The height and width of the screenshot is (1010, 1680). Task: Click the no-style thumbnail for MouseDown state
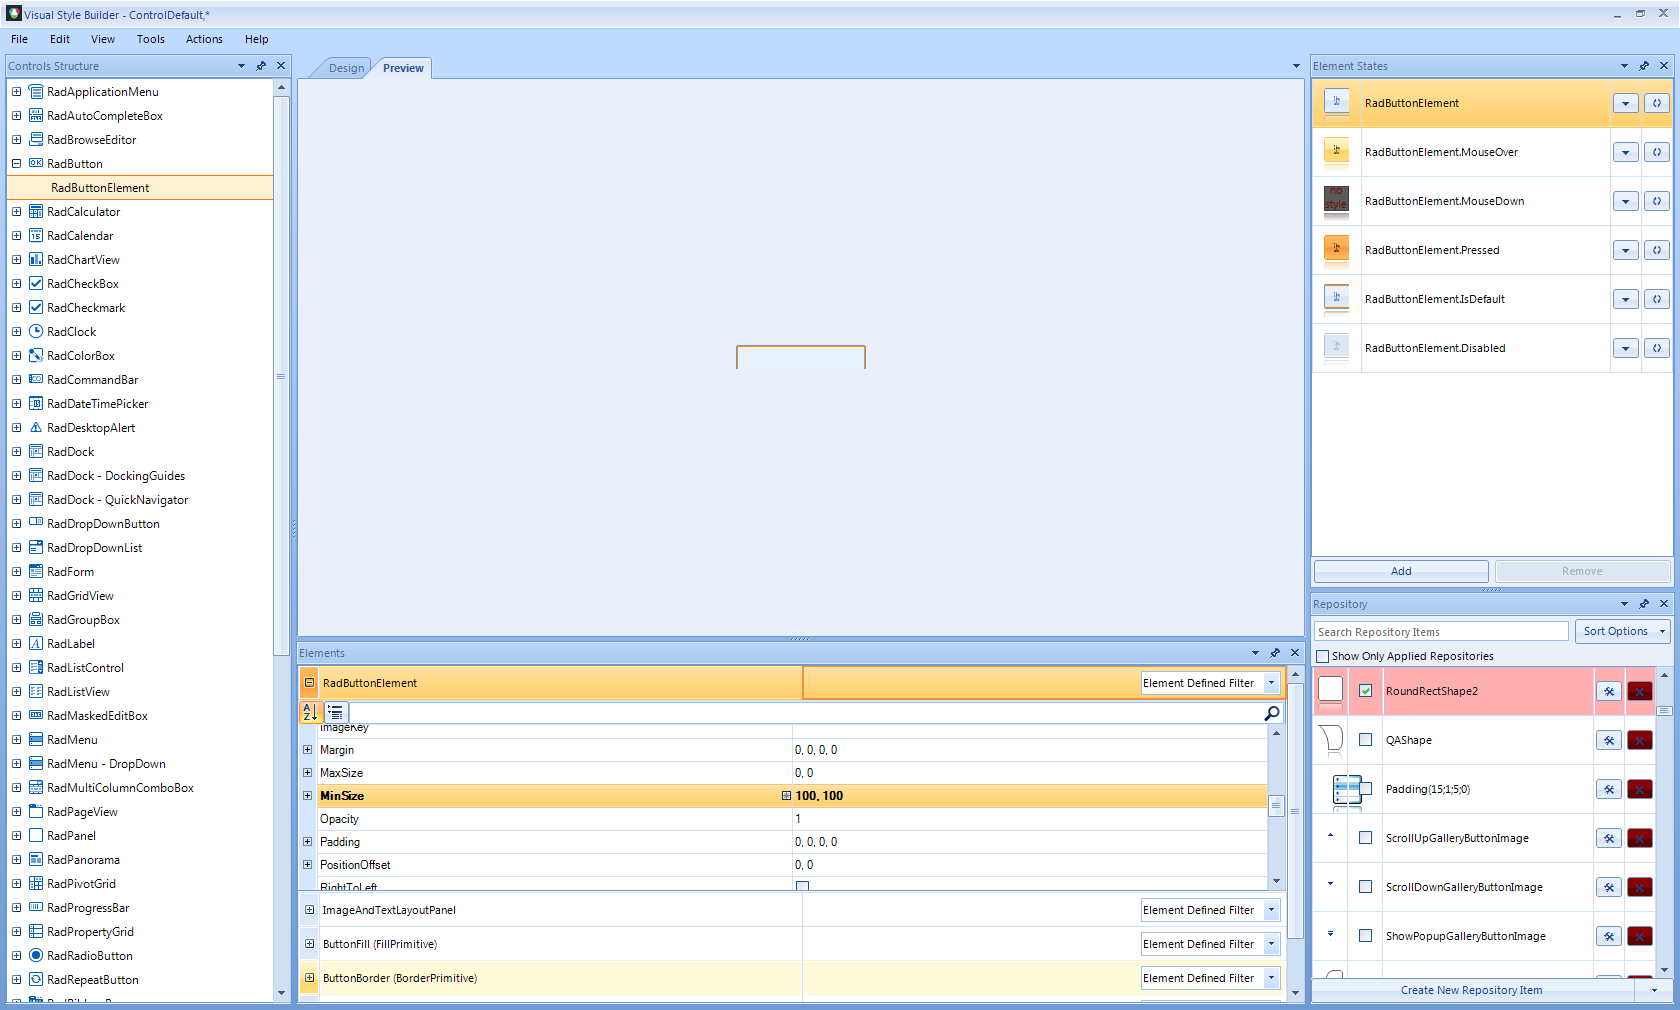pyautogui.click(x=1336, y=201)
